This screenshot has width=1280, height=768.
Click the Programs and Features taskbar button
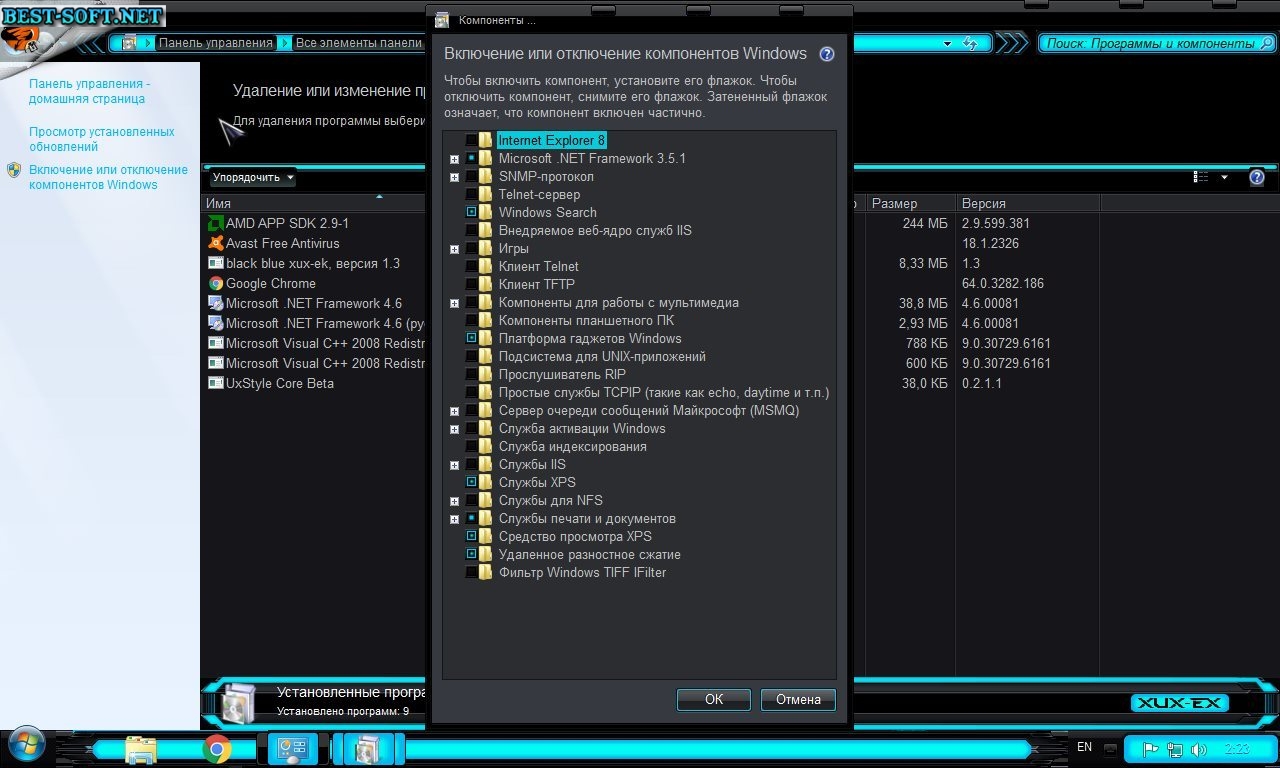[367, 748]
